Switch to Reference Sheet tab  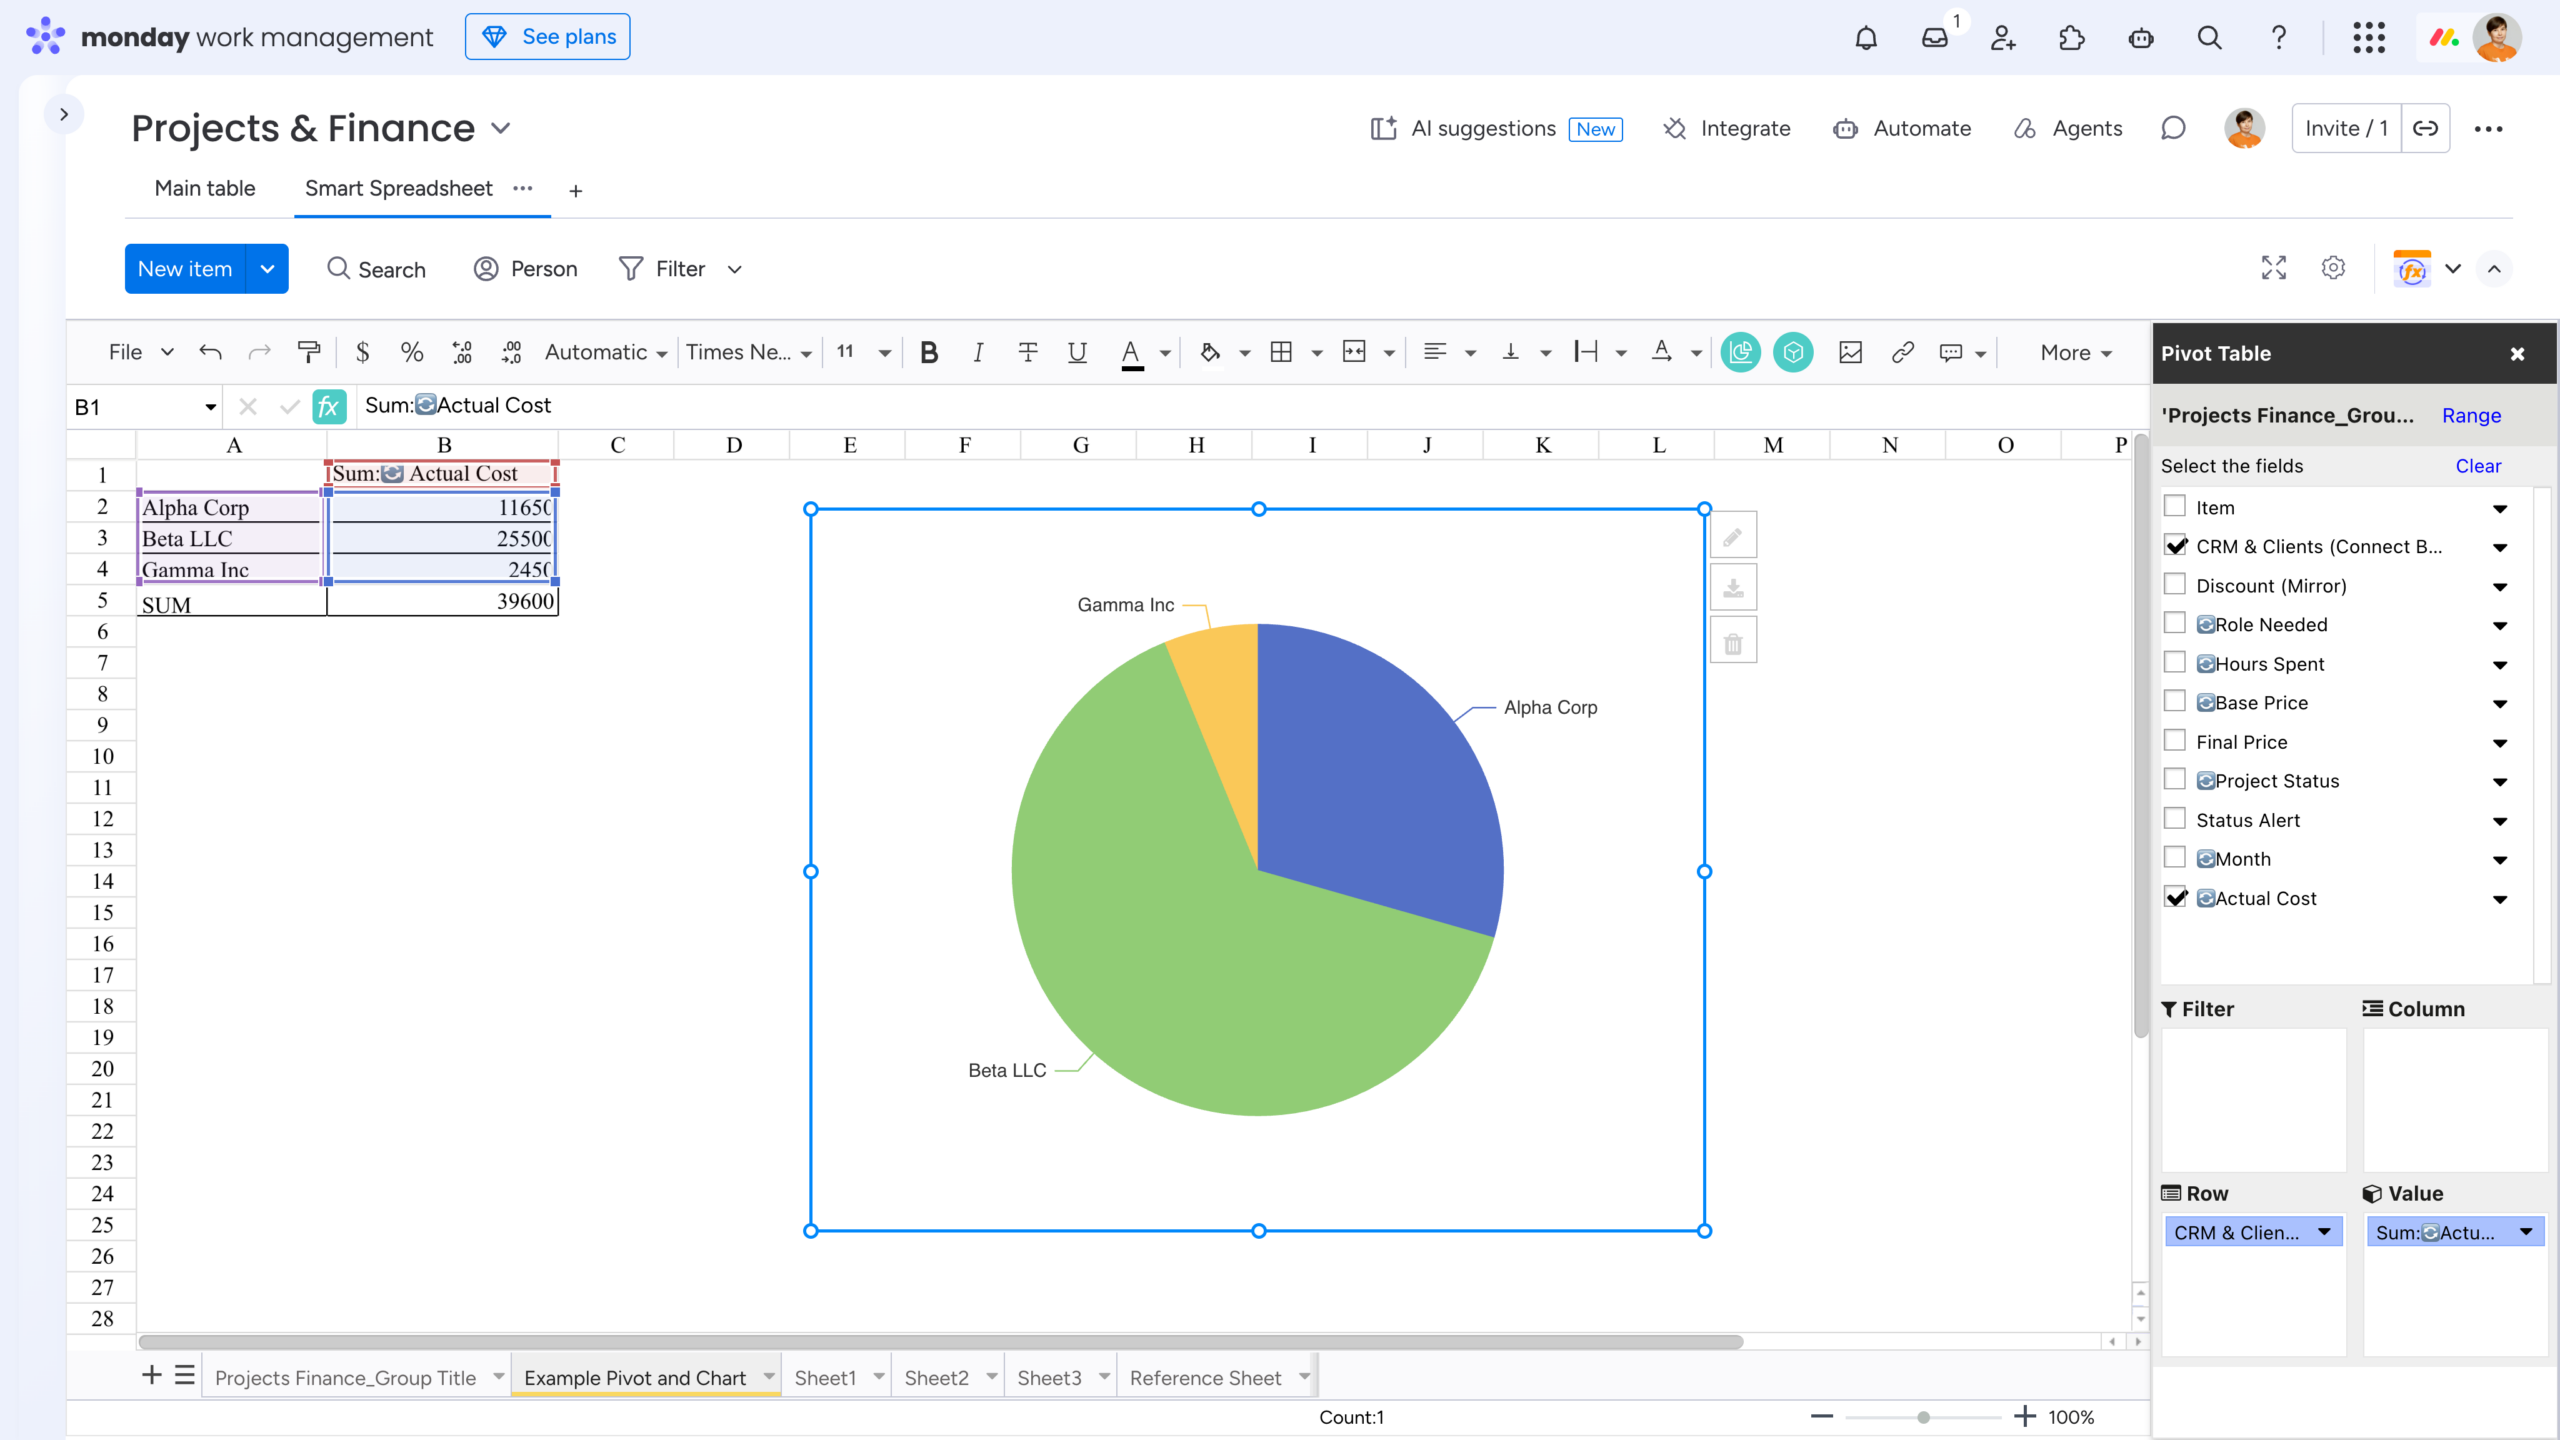[x=1205, y=1378]
